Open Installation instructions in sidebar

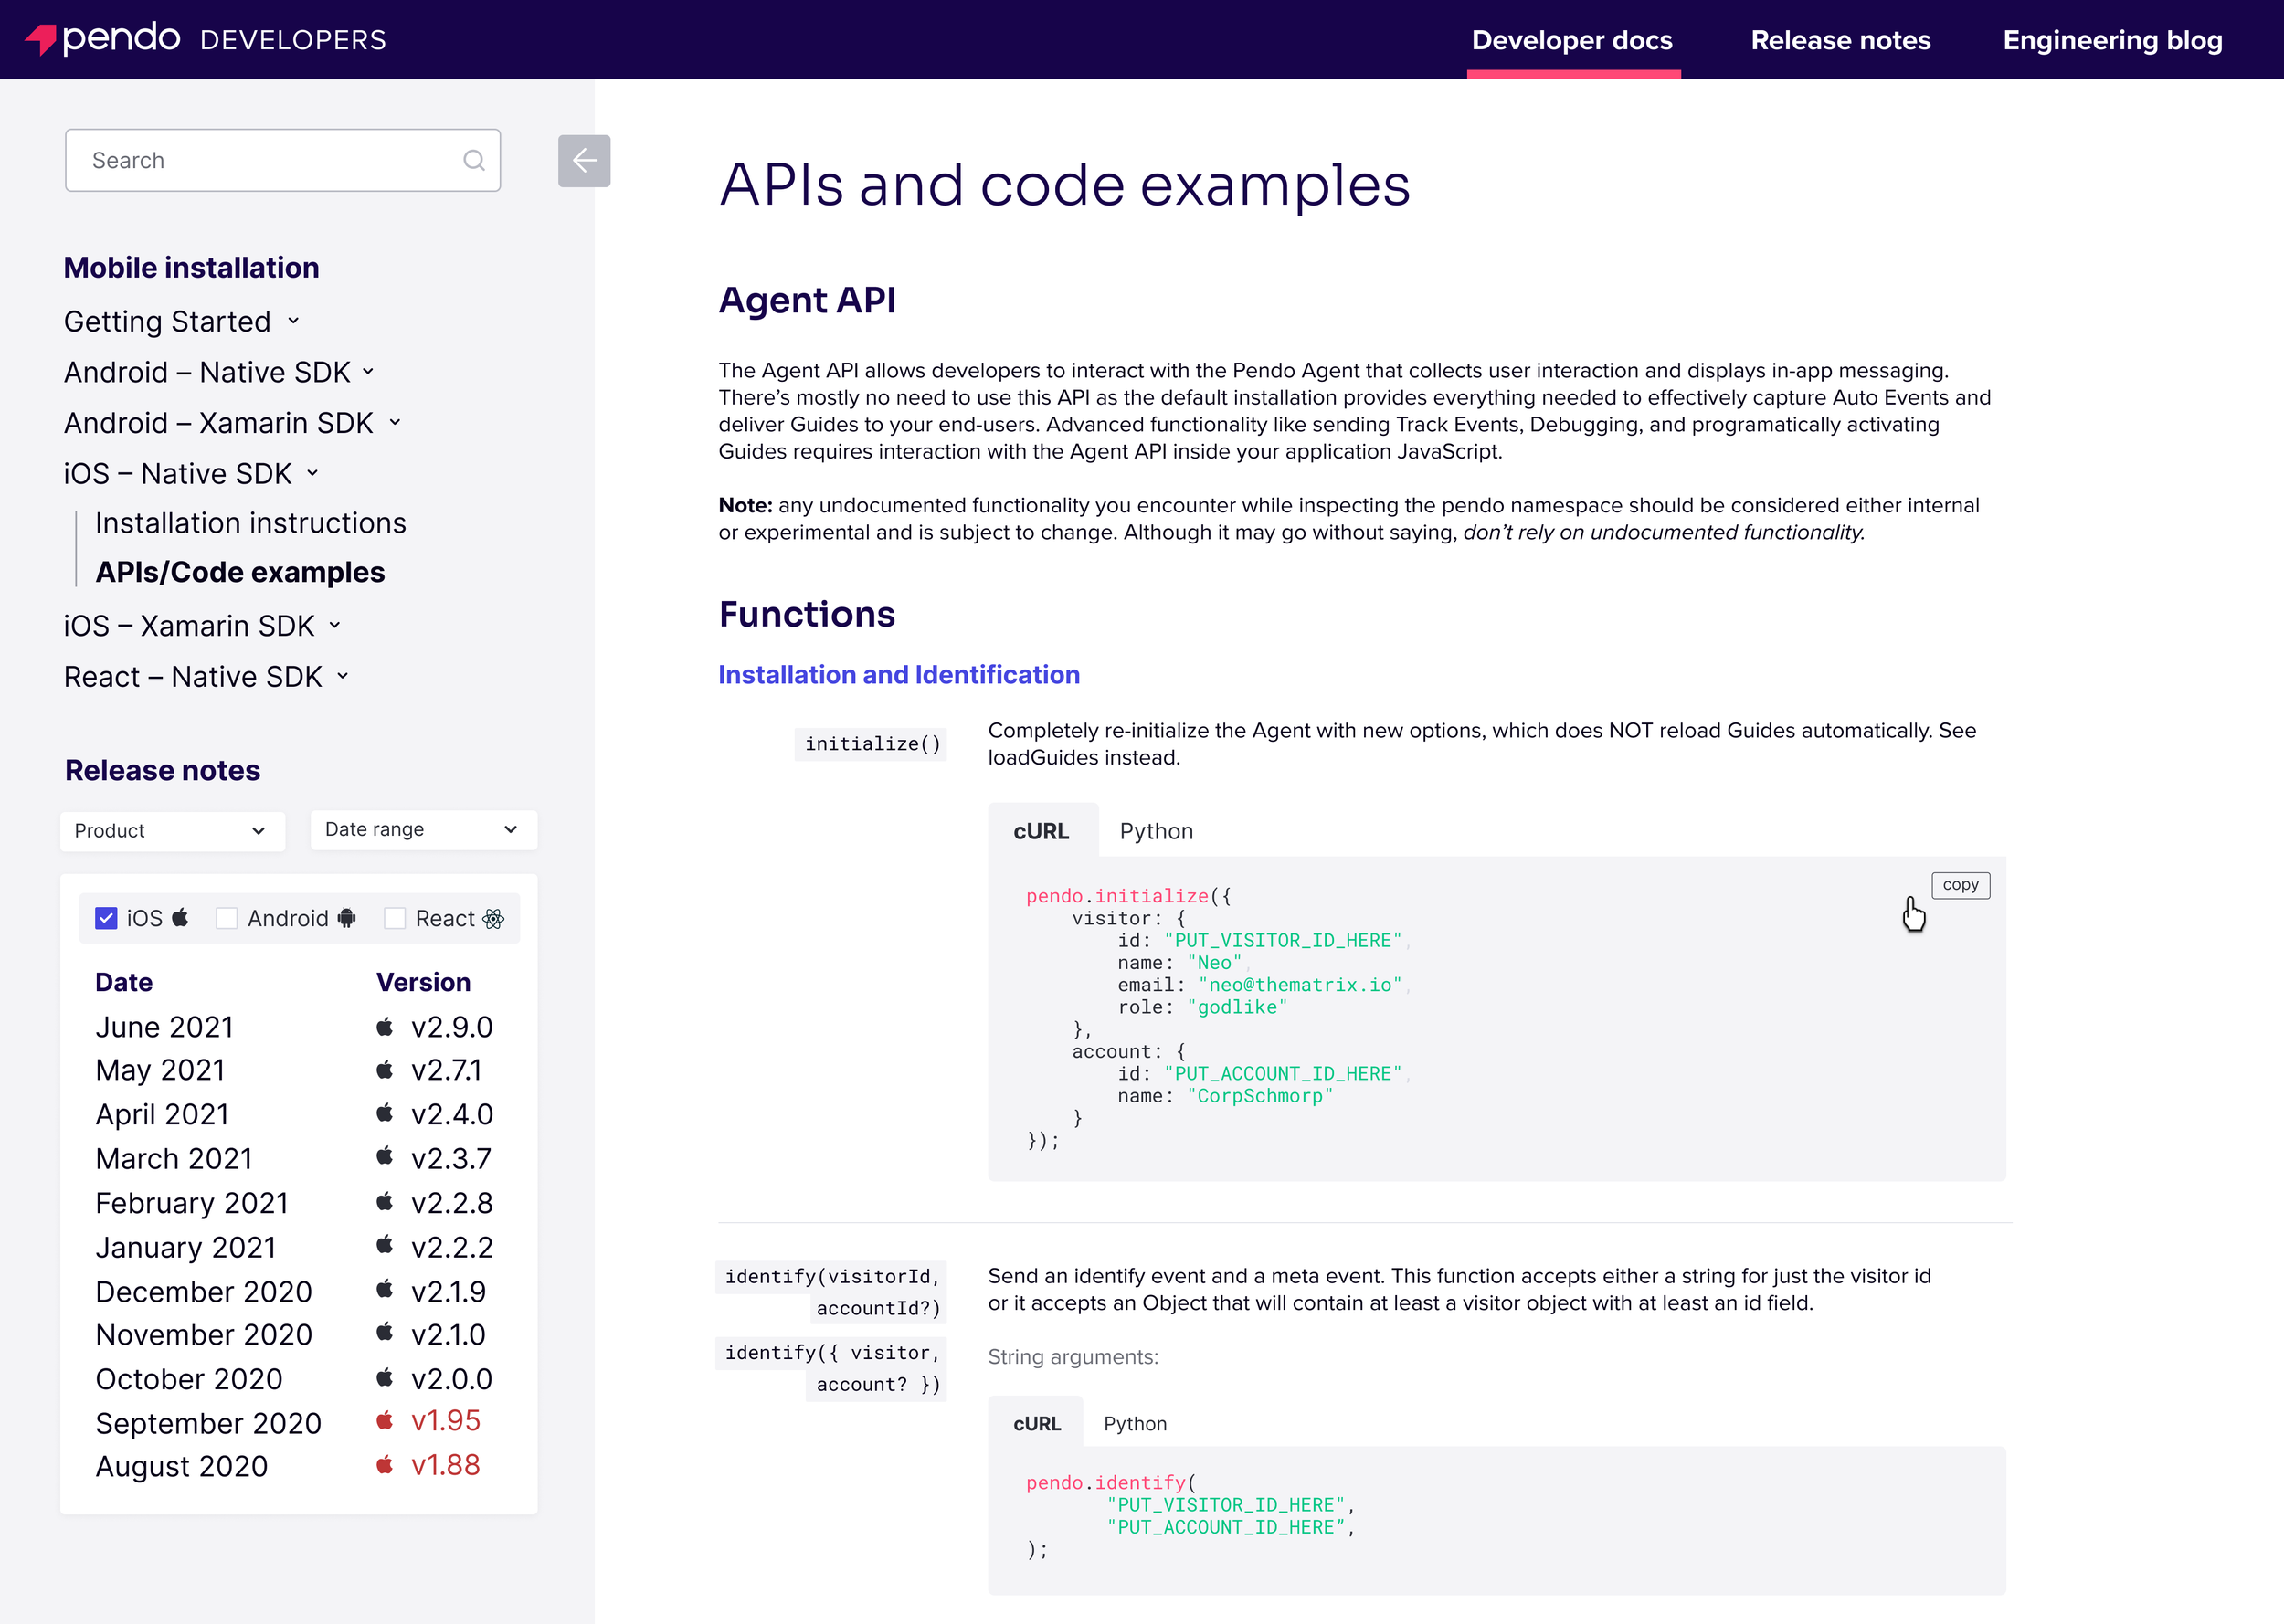[250, 523]
